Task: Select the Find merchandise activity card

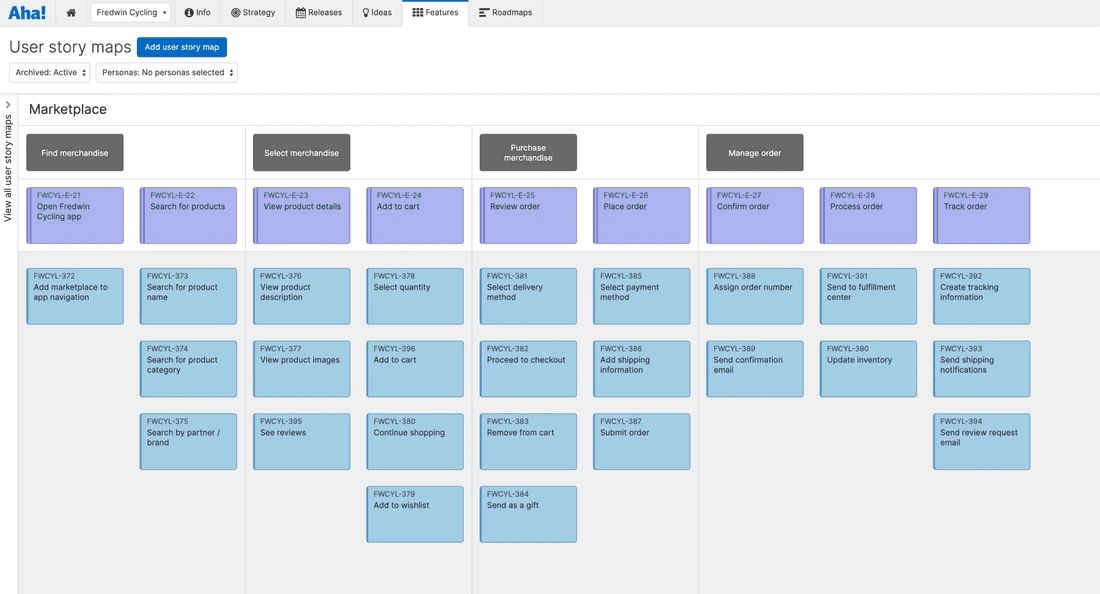Action: (x=74, y=152)
